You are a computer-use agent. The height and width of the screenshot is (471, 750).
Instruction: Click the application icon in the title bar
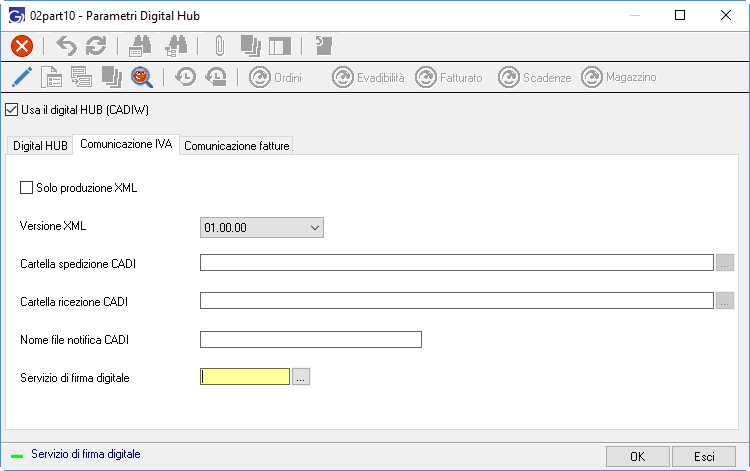pos(16,15)
